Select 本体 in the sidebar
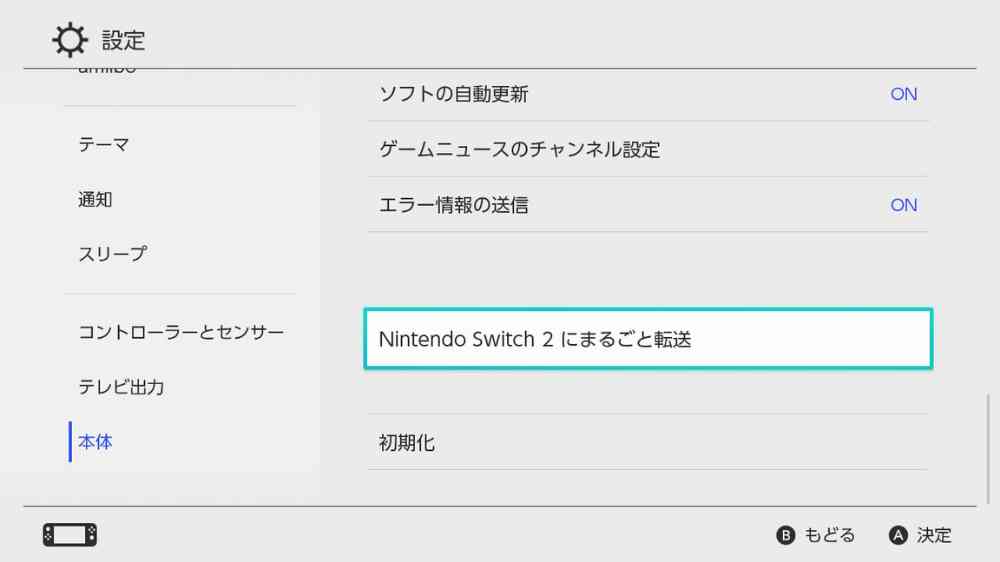The width and height of the screenshot is (1000, 562). pyautogui.click(x=96, y=442)
